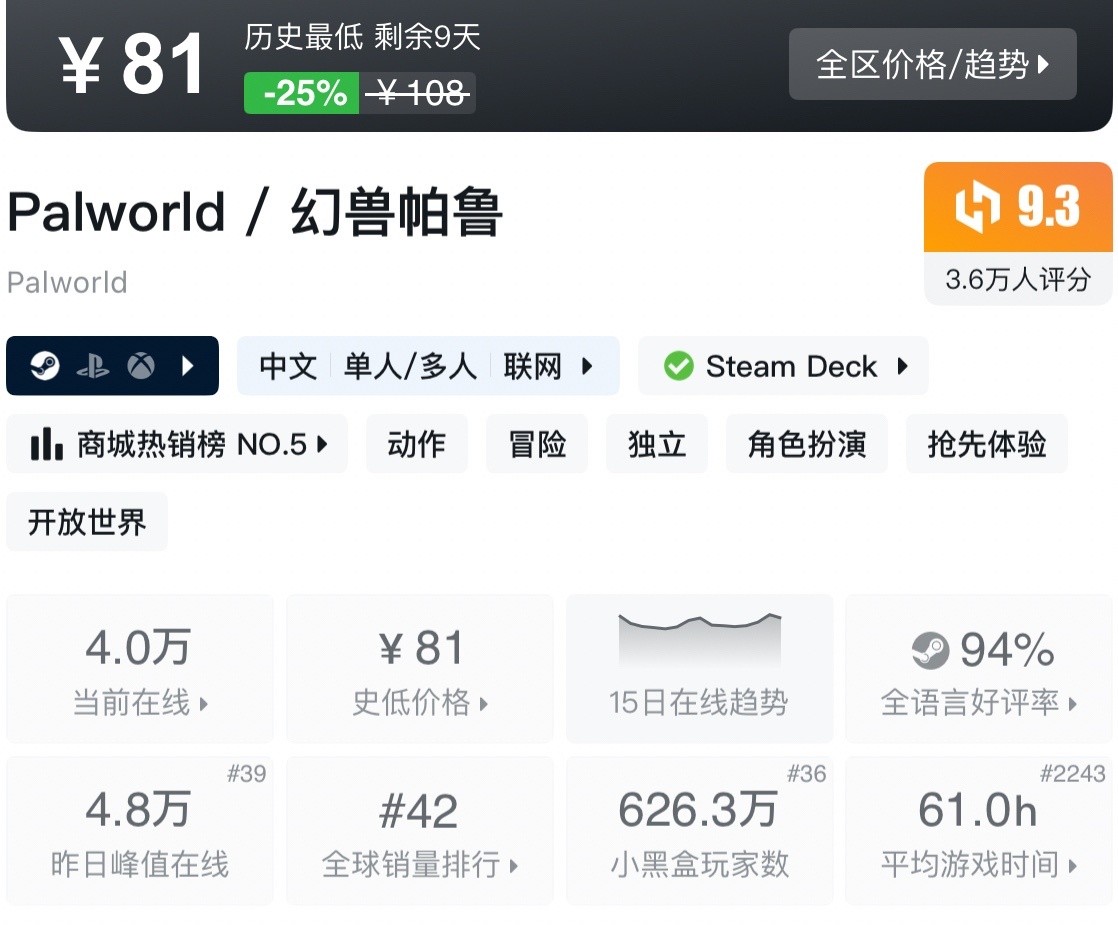Click the 9.3 rating score badge
The height and width of the screenshot is (925, 1118).
point(1018,207)
